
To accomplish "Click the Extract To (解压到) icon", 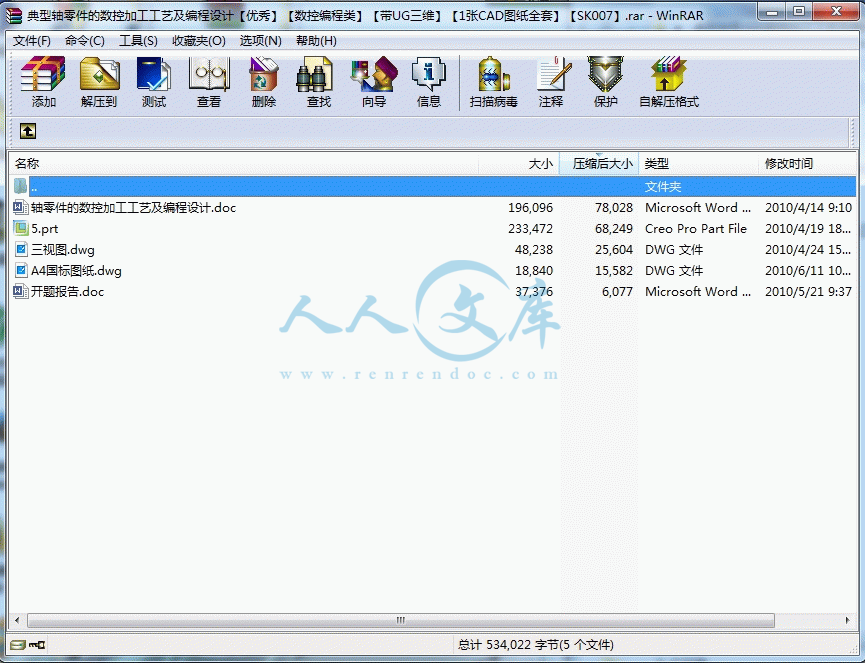I will (99, 74).
